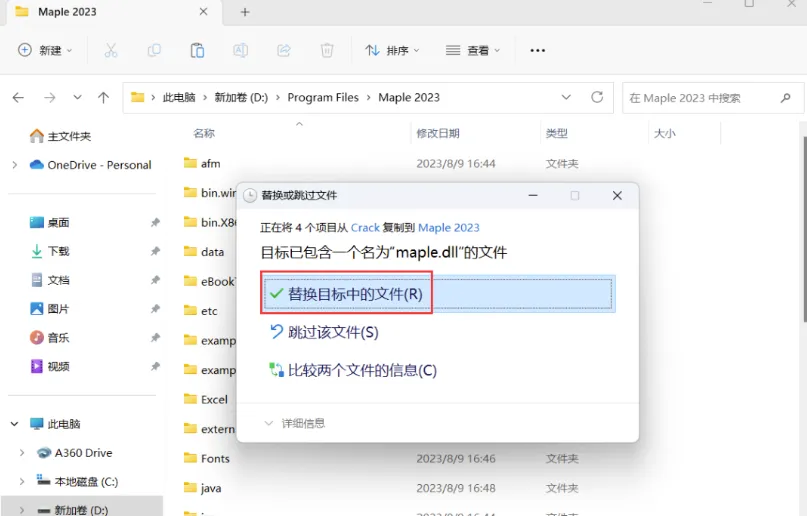
Task: Close the Maple 2023 tab
Action: [203, 11]
